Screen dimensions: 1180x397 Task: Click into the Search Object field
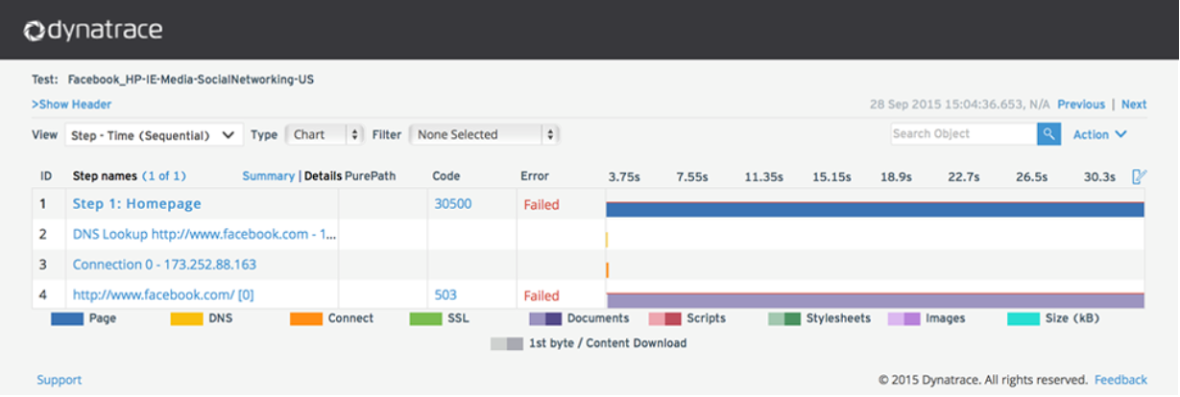tap(963, 134)
